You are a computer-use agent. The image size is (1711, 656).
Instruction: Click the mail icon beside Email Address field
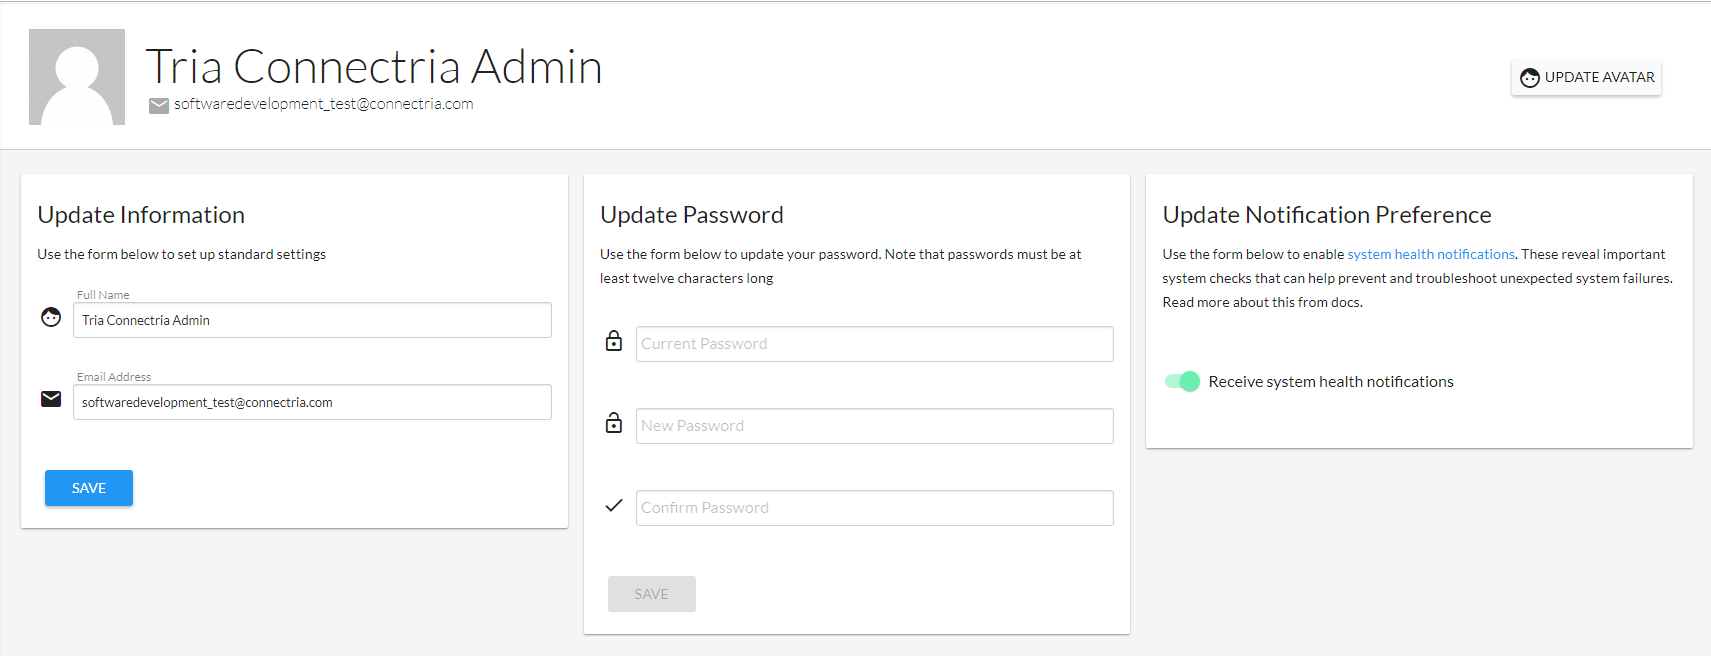coord(51,399)
